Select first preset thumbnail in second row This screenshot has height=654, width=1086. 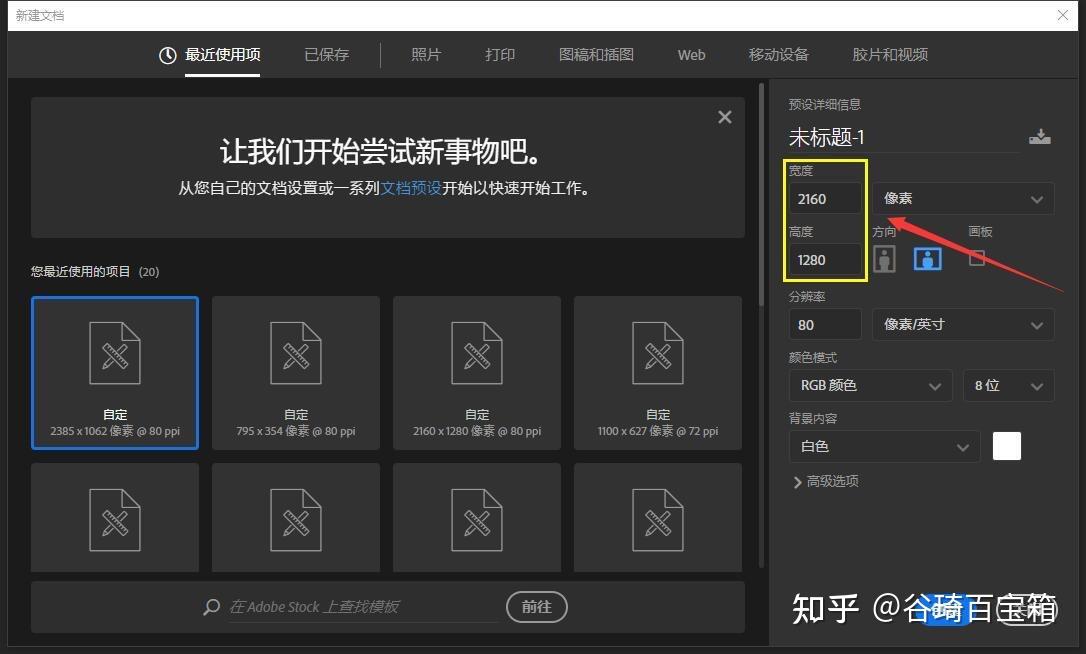coord(115,518)
